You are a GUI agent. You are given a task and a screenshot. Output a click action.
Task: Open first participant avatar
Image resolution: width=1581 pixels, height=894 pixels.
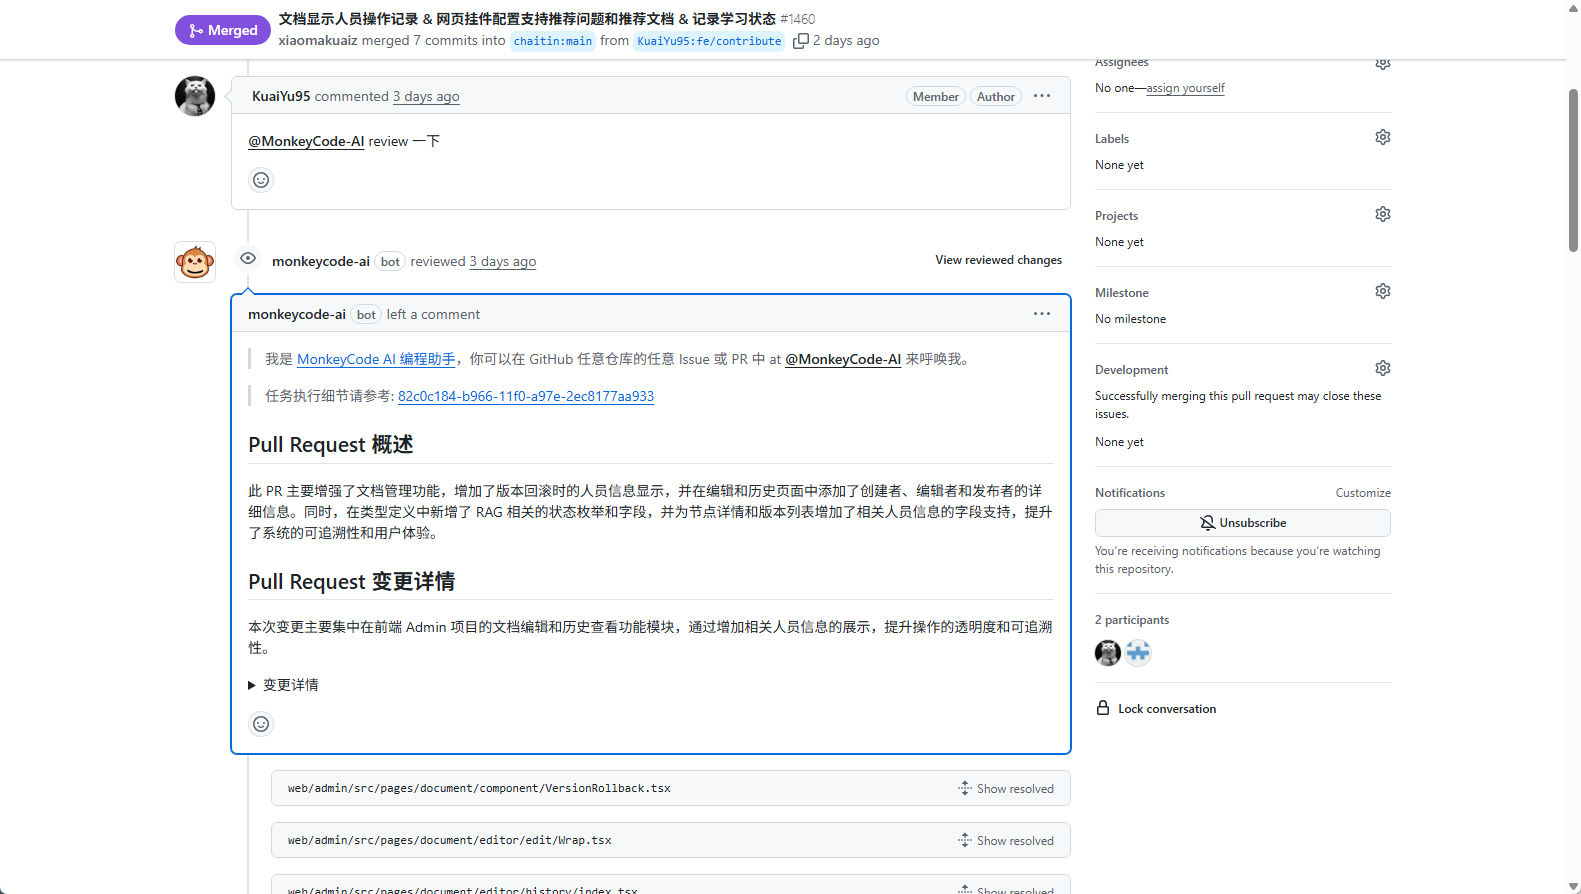click(1108, 653)
